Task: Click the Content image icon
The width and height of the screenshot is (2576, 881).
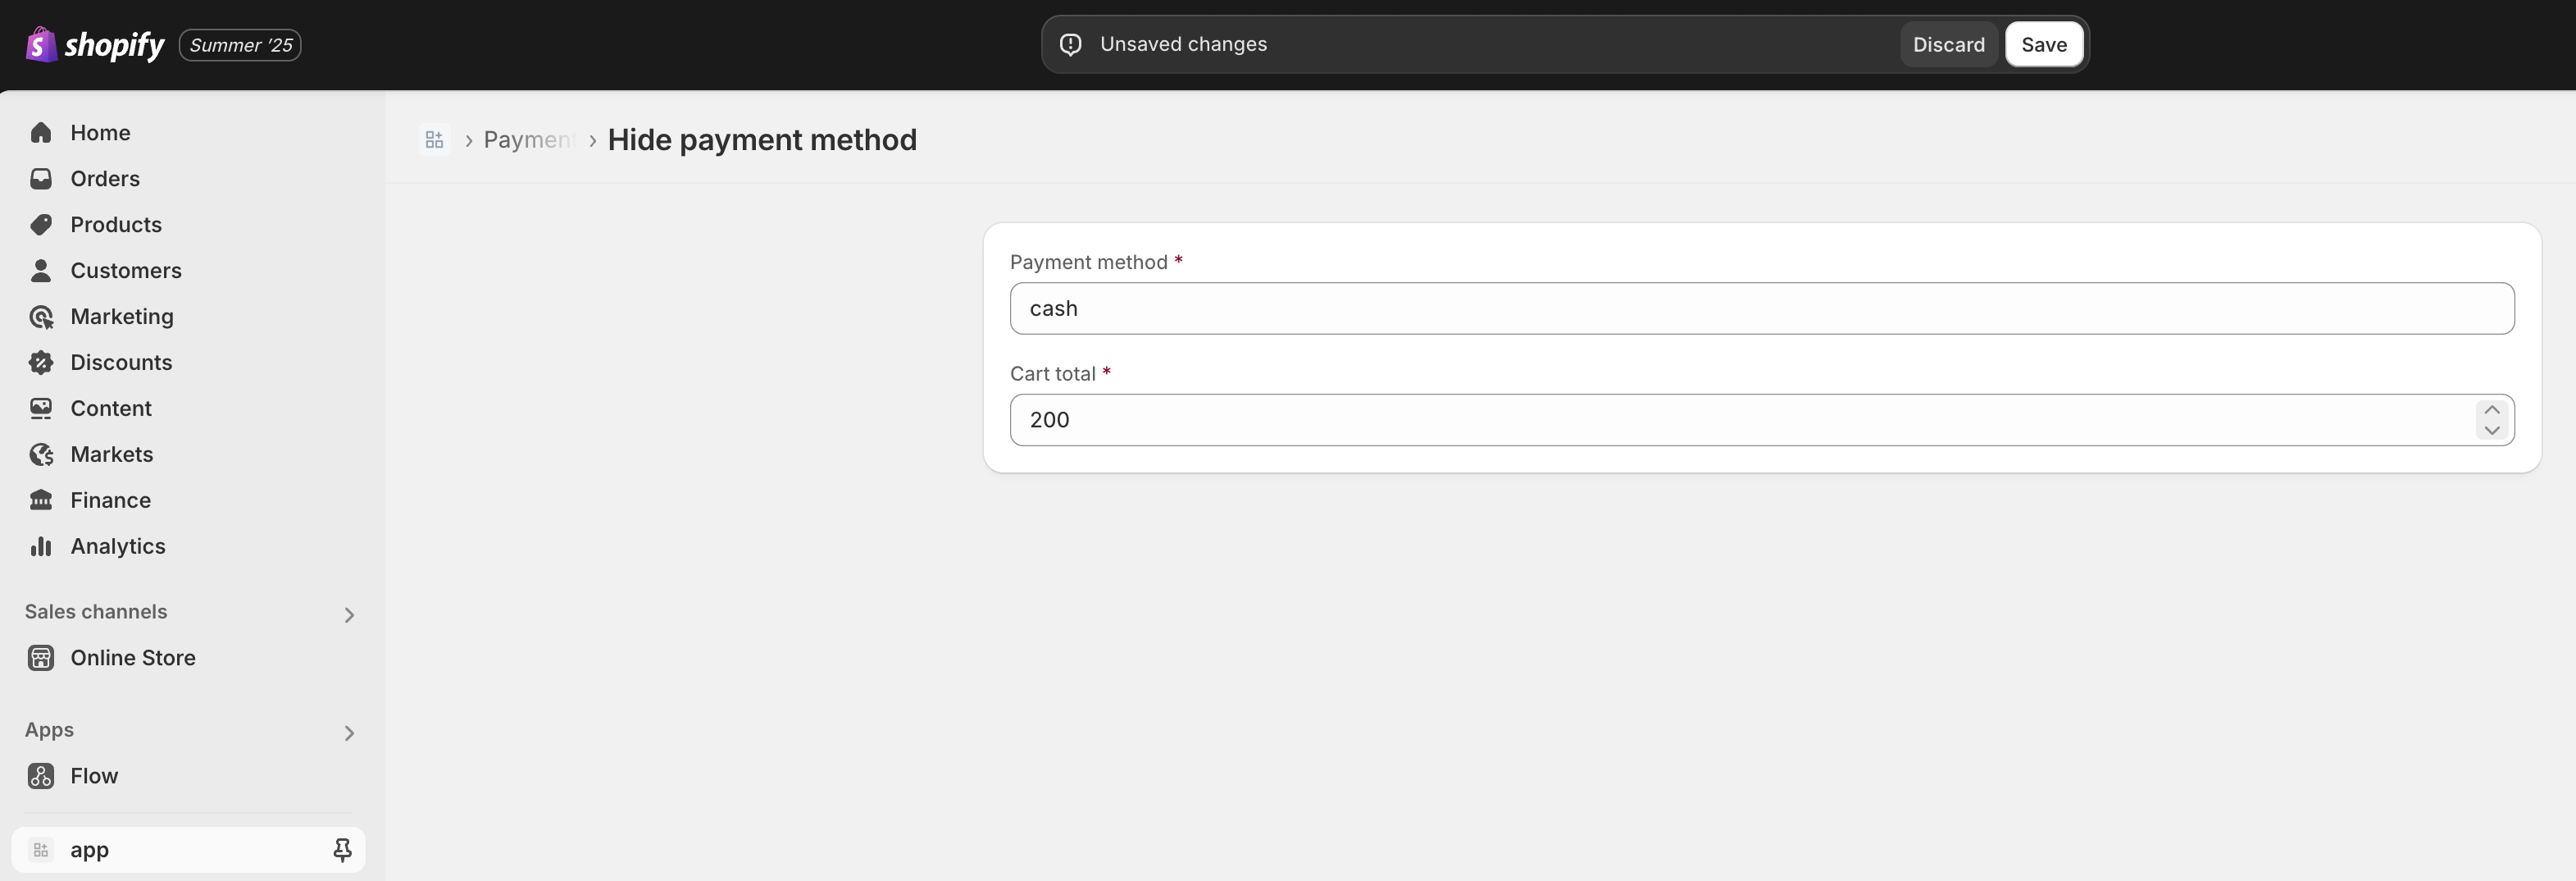Action: 41,409
